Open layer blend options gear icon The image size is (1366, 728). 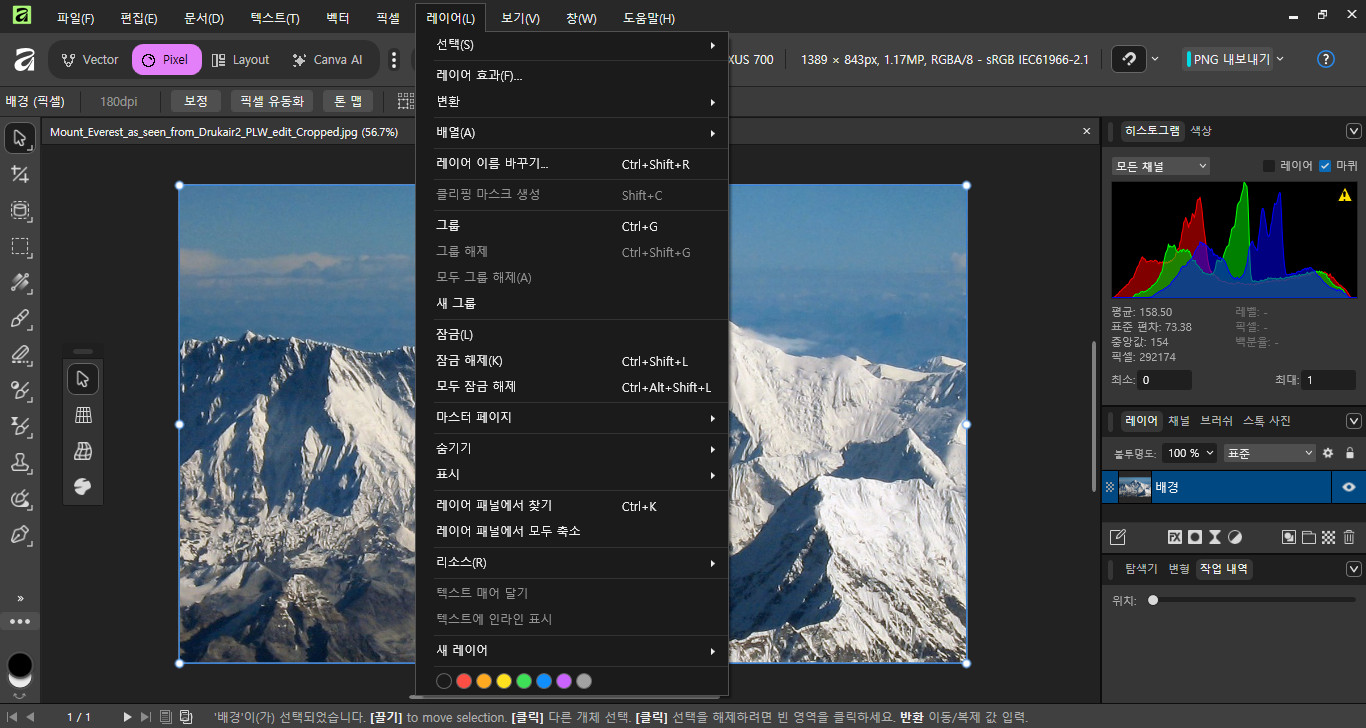pos(1328,453)
